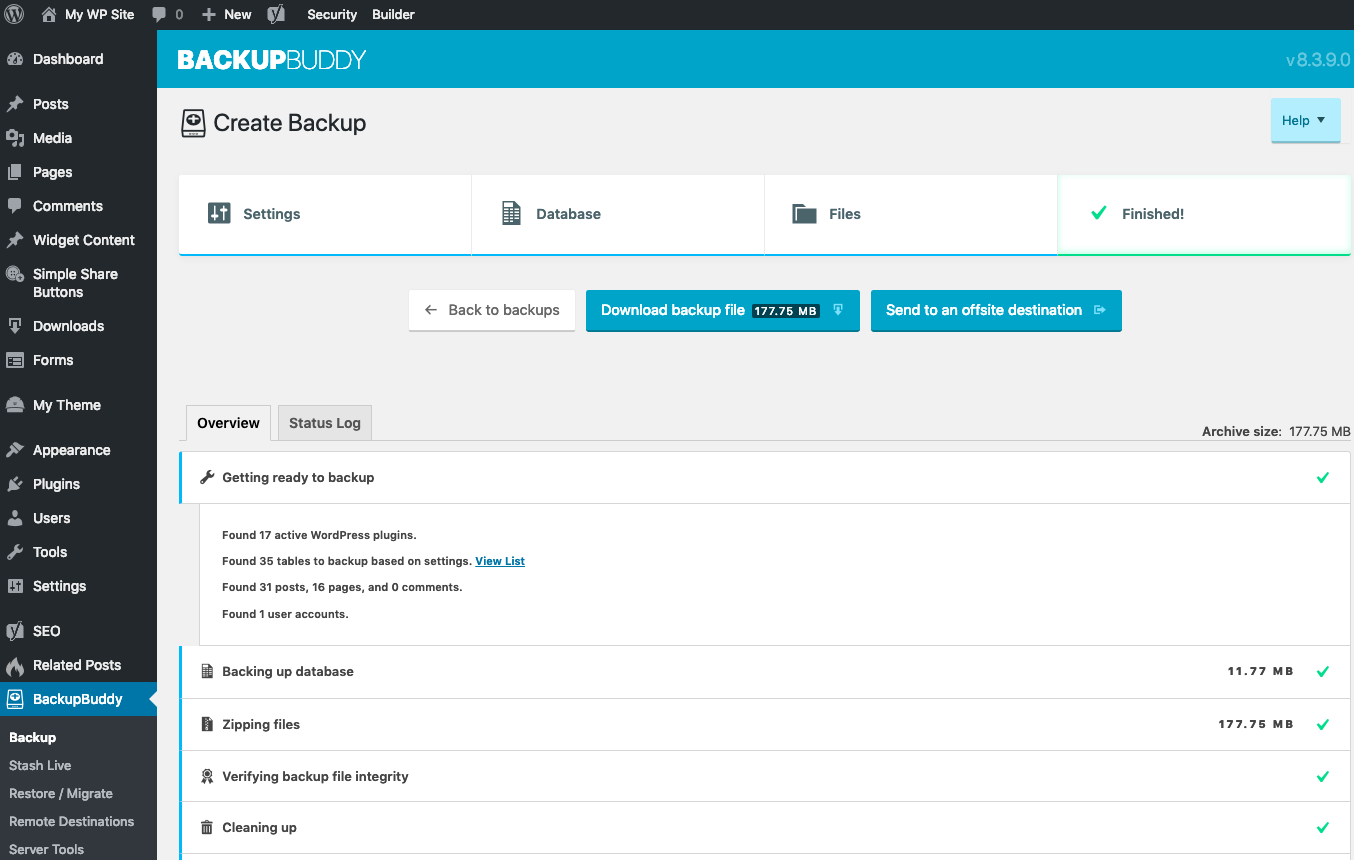Go to the Backup submenu item
The image size is (1354, 860).
pos(32,737)
